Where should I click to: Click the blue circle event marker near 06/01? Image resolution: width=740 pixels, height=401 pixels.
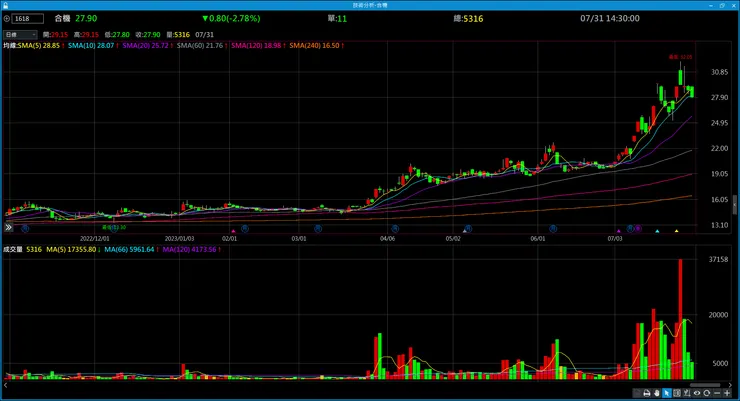[x=553, y=229]
